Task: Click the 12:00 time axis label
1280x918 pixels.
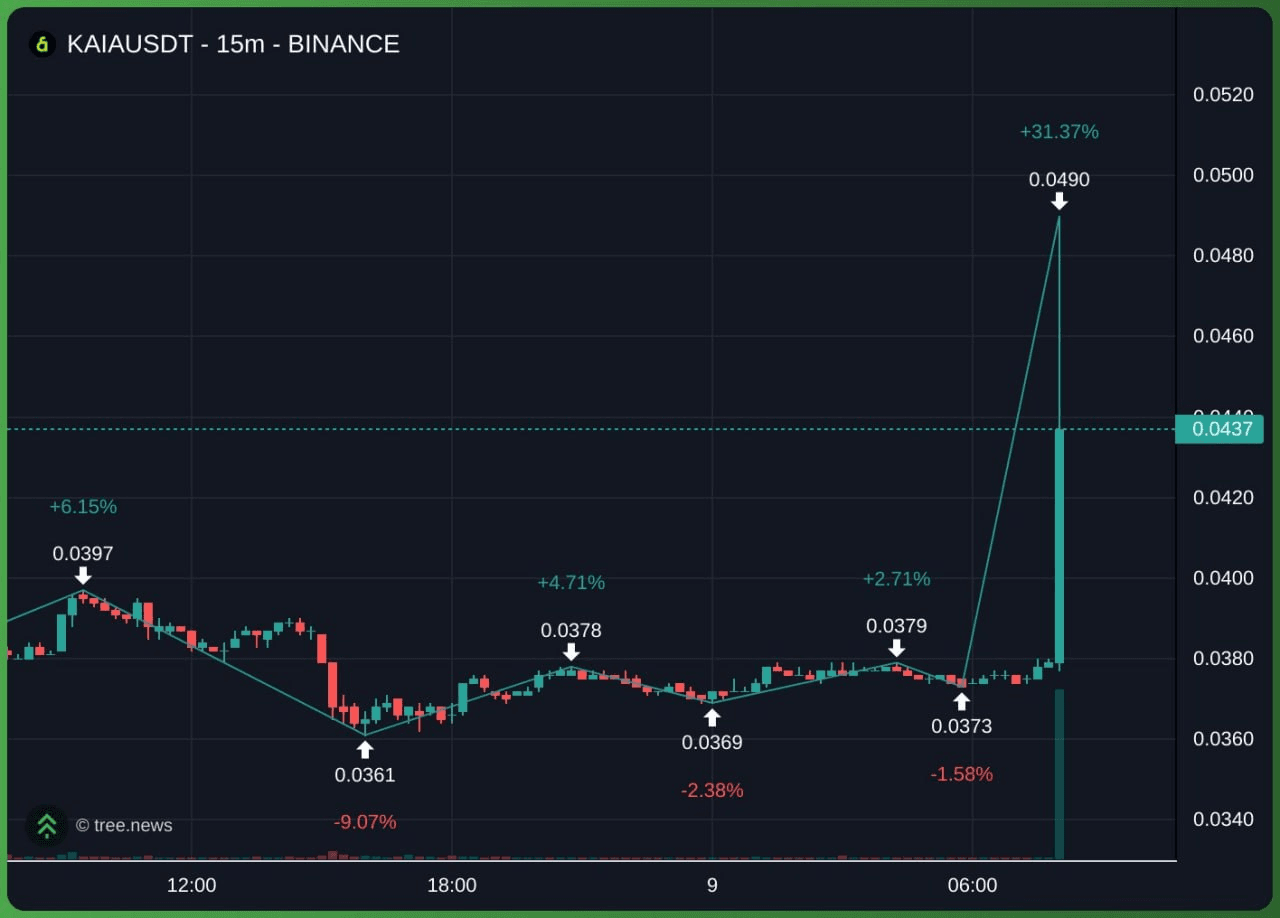Action: pyautogui.click(x=191, y=885)
